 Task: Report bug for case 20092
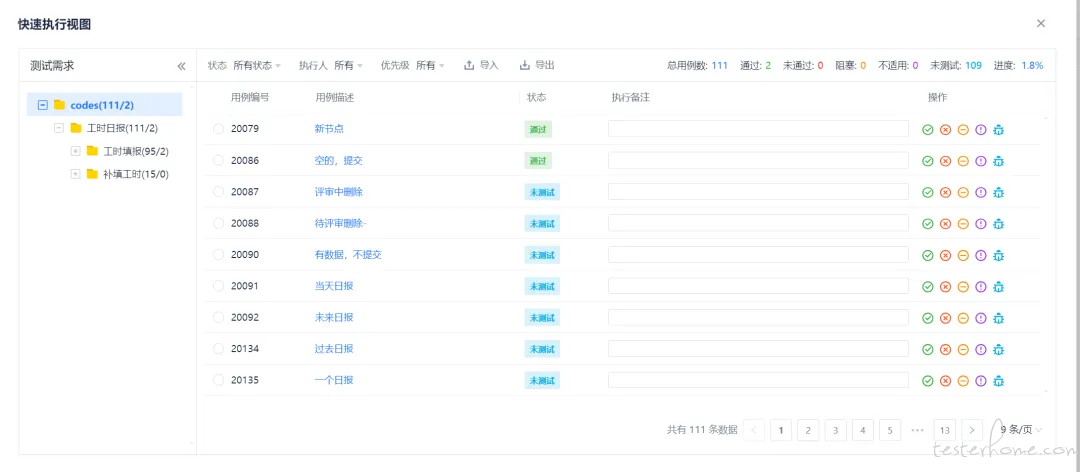pos(999,318)
